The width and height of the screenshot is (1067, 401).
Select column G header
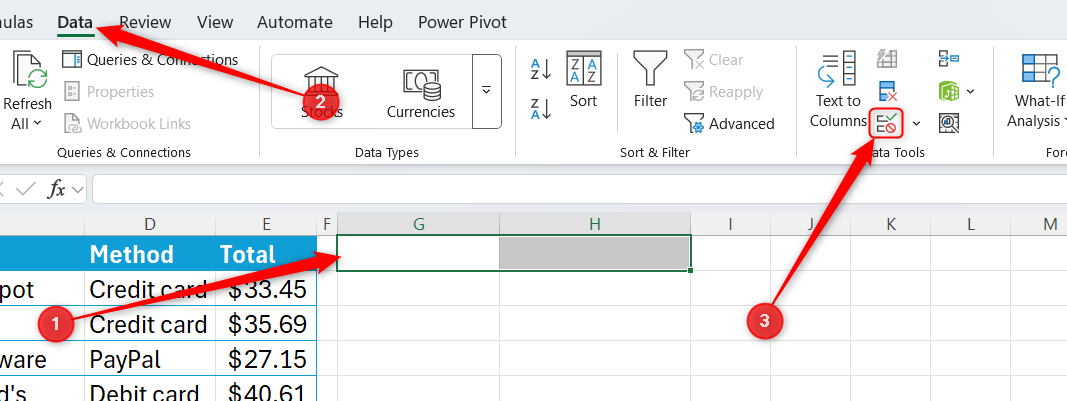[x=418, y=224]
